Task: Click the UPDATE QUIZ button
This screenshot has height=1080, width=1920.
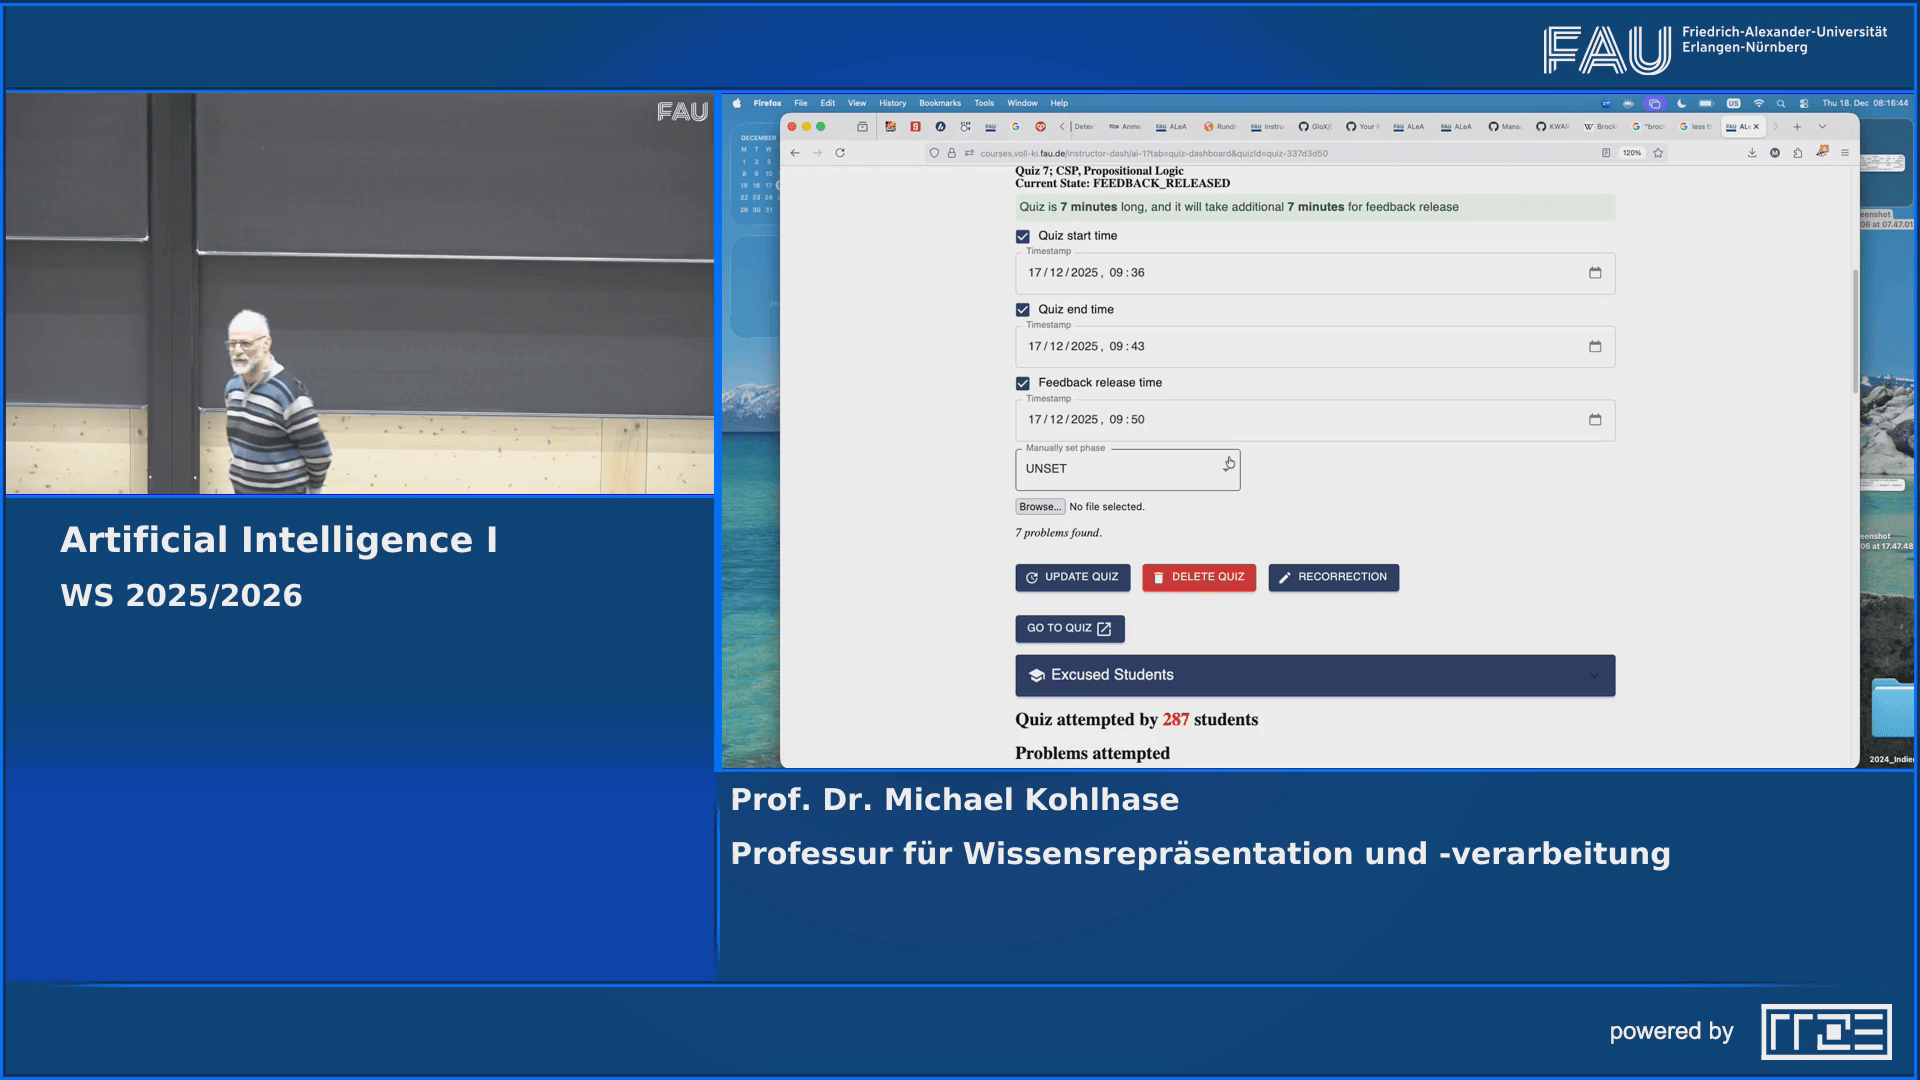Action: 1072,577
